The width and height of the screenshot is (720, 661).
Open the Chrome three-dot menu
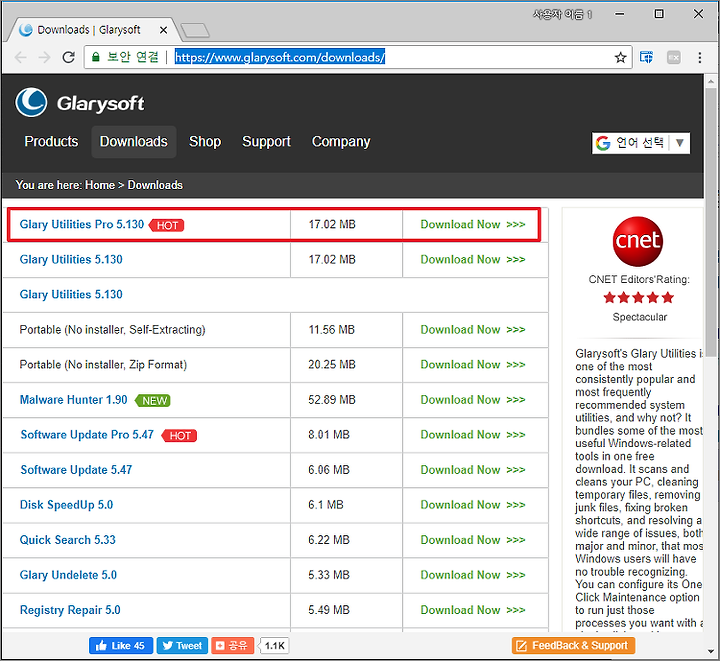point(699,57)
